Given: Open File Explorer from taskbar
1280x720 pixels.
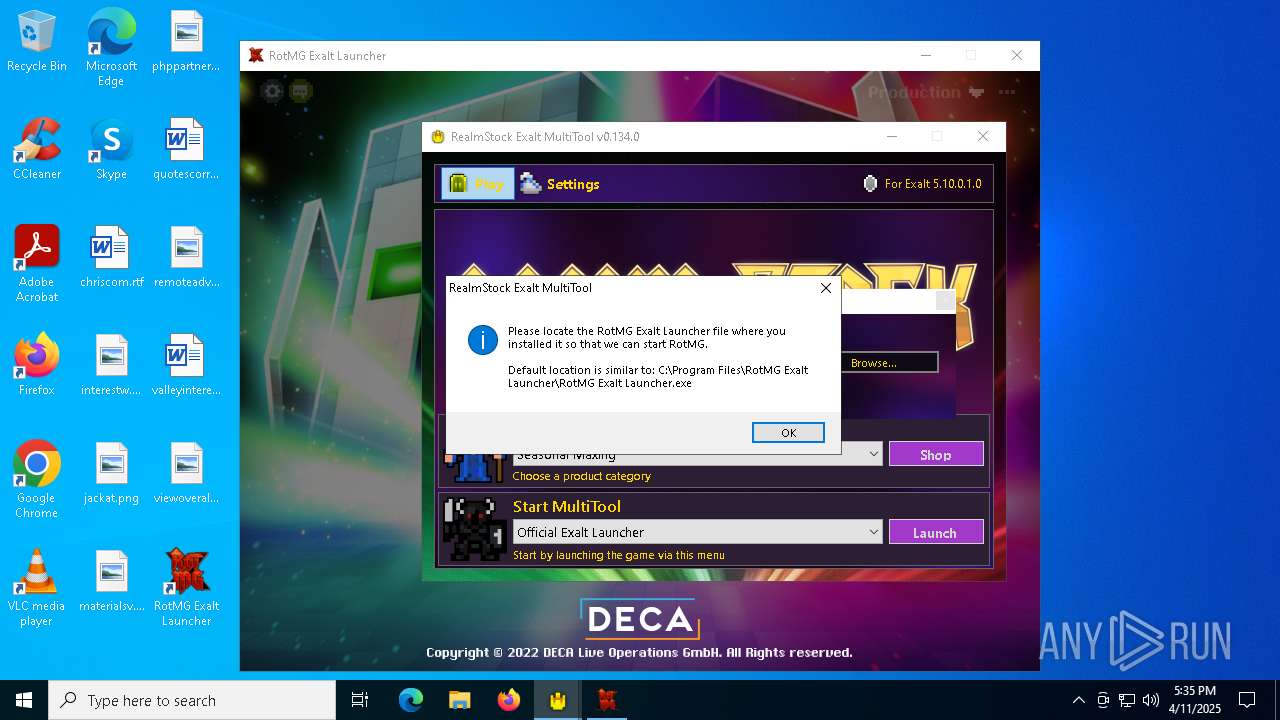Looking at the screenshot, I should [460, 700].
